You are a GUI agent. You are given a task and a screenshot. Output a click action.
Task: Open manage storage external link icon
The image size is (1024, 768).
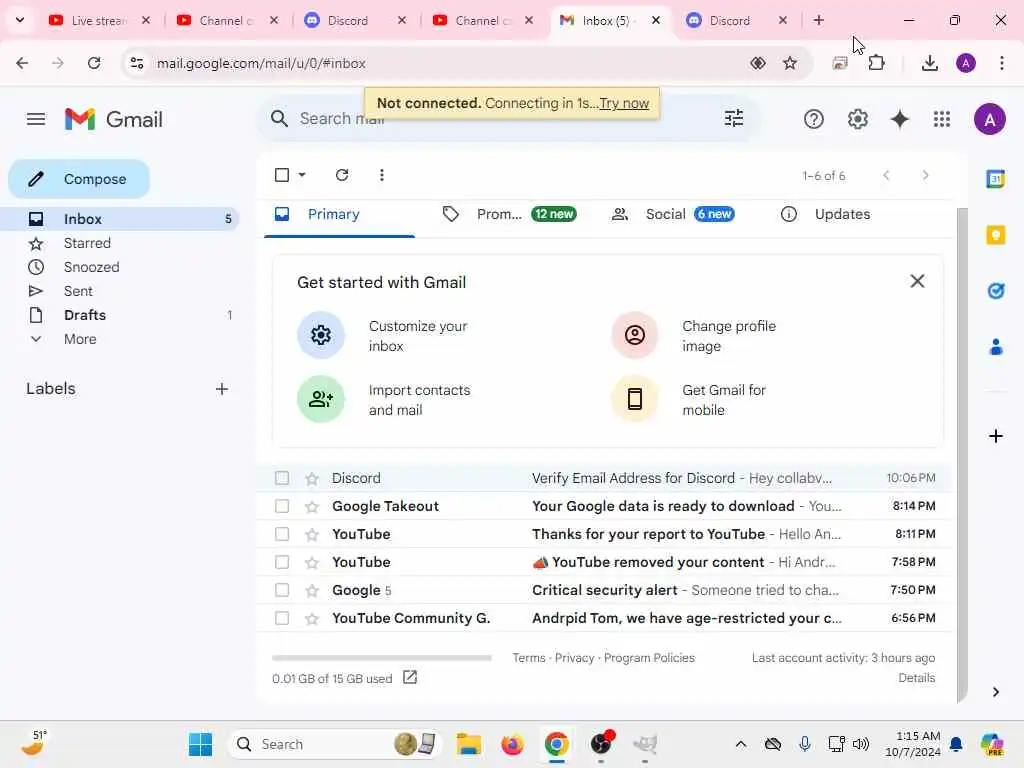point(410,677)
